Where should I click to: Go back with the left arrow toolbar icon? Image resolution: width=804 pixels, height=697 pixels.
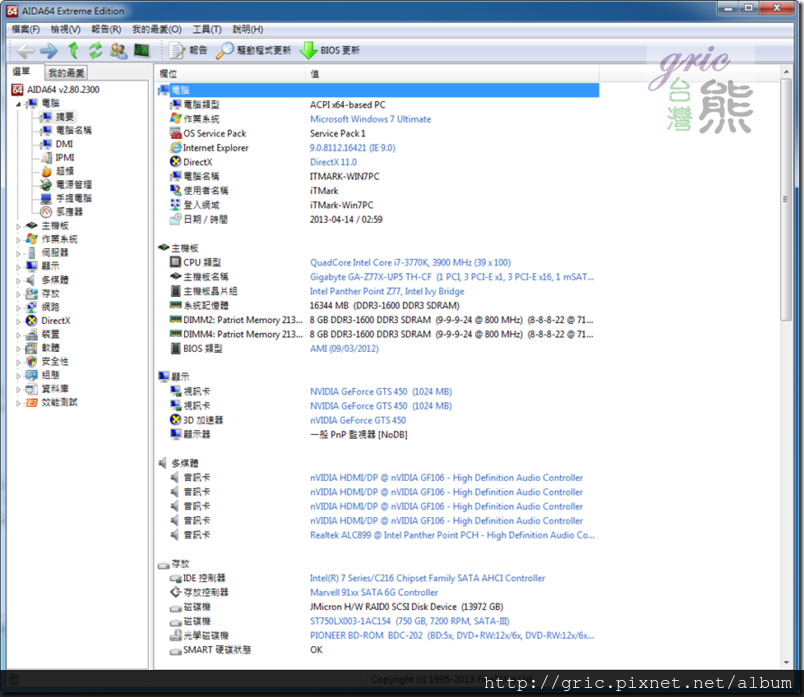(x=26, y=50)
